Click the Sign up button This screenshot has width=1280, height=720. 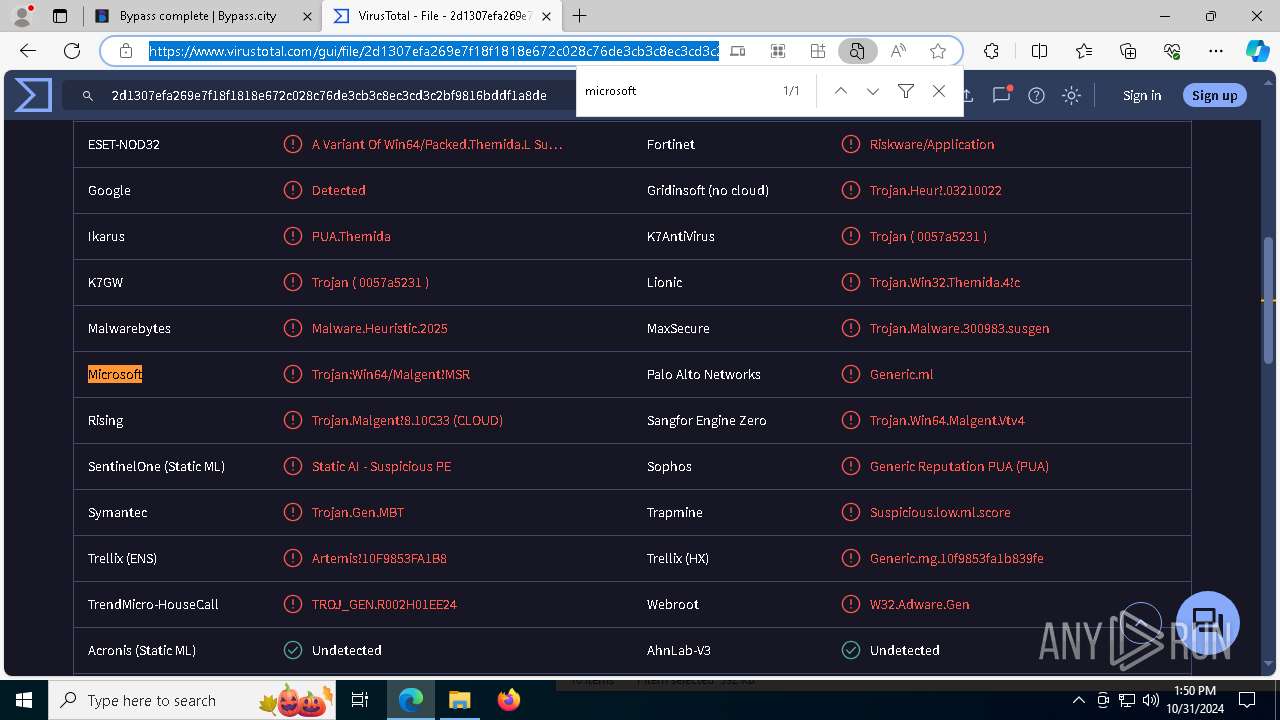tap(1215, 95)
